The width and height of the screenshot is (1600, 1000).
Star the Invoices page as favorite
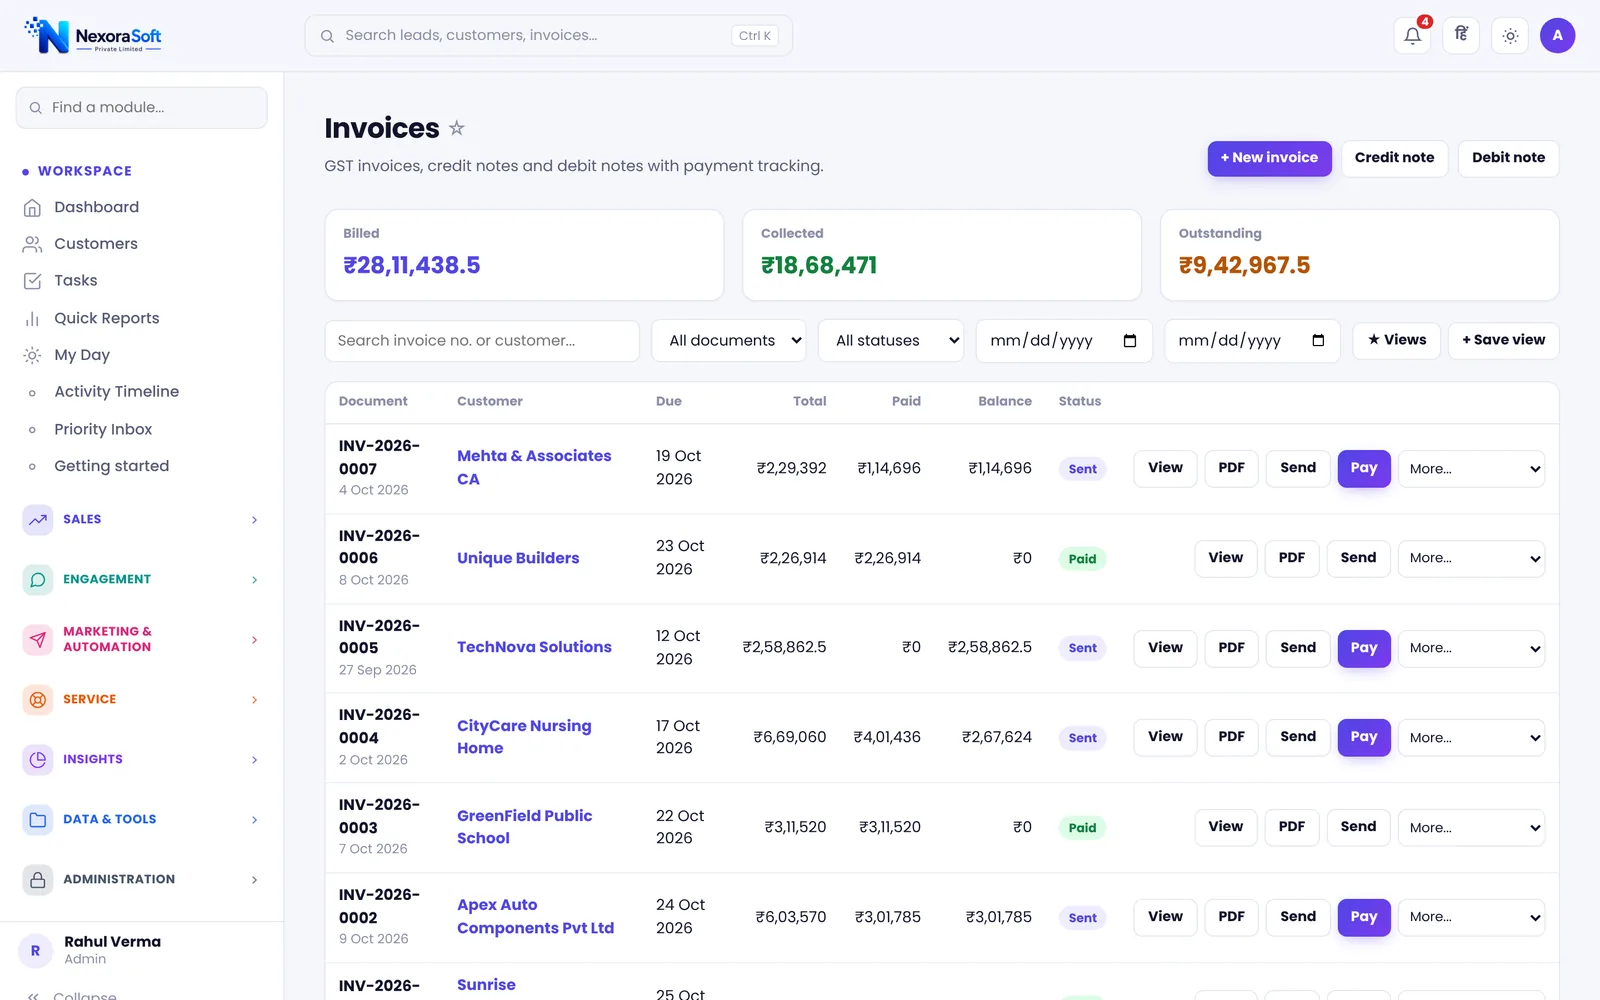tap(457, 128)
